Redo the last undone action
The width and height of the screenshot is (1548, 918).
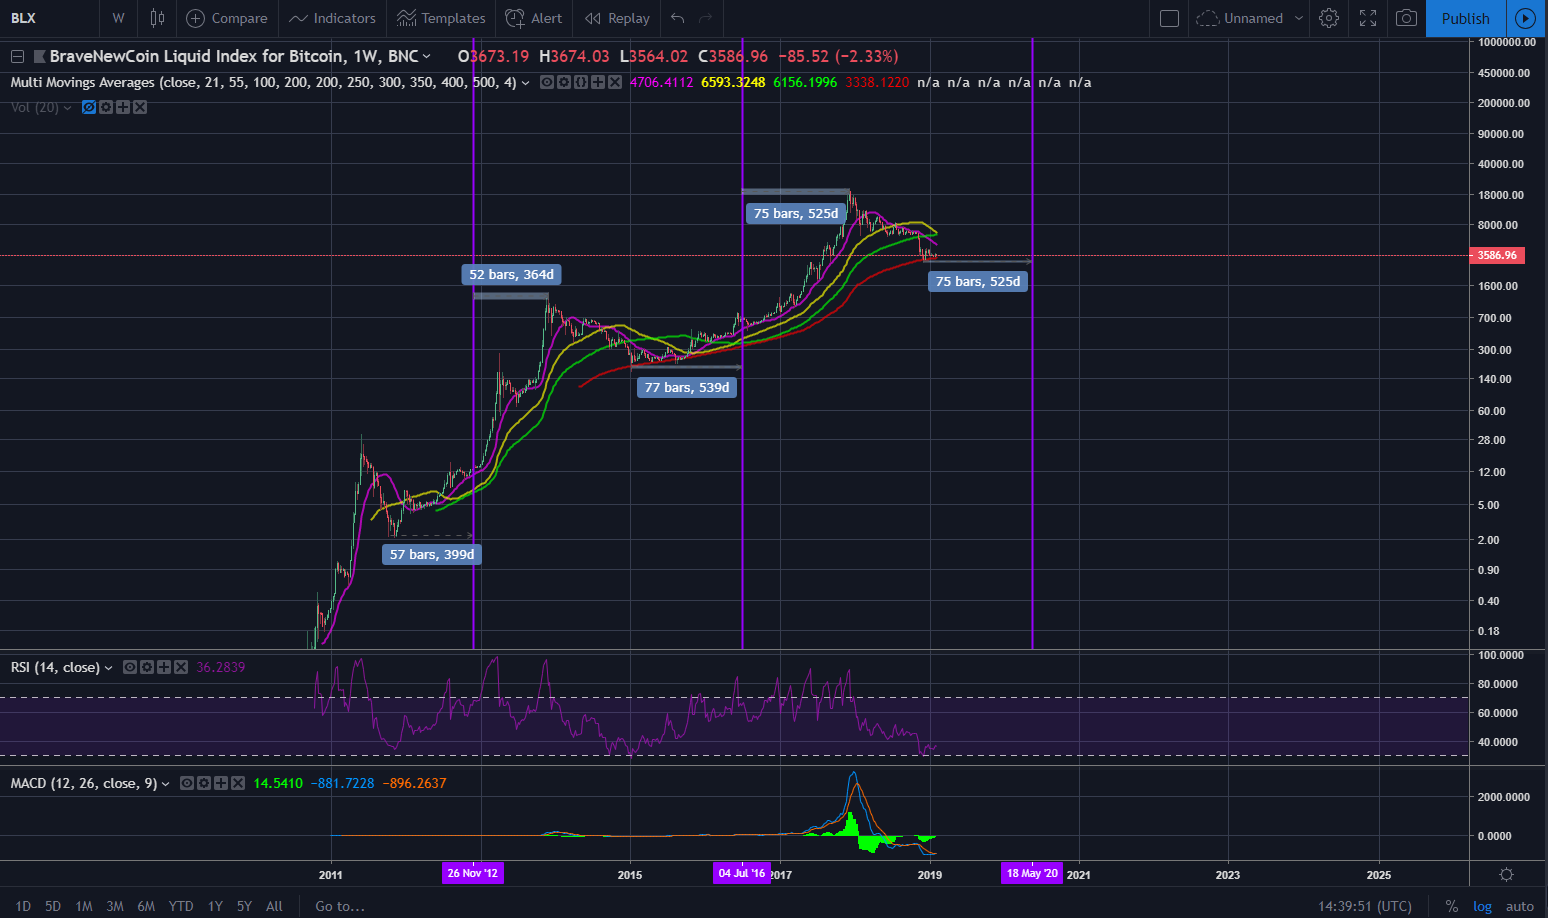click(706, 18)
